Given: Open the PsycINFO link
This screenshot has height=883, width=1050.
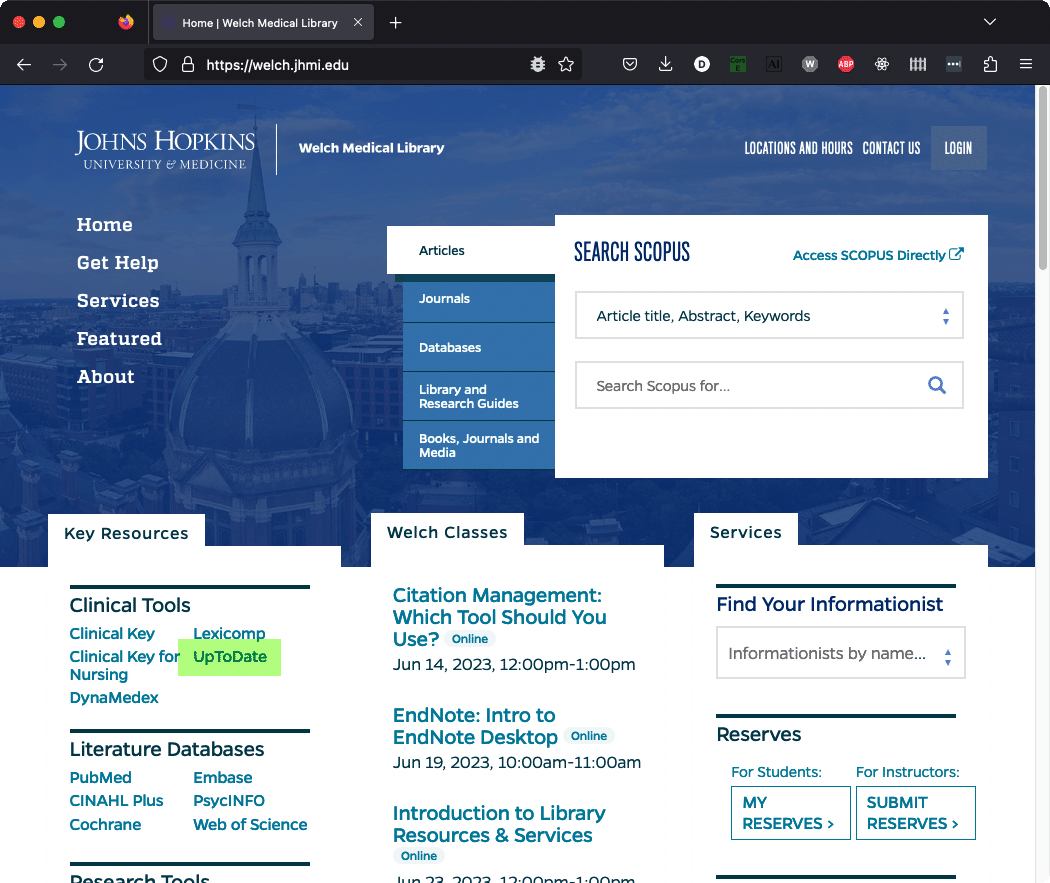Looking at the screenshot, I should click(x=228, y=801).
